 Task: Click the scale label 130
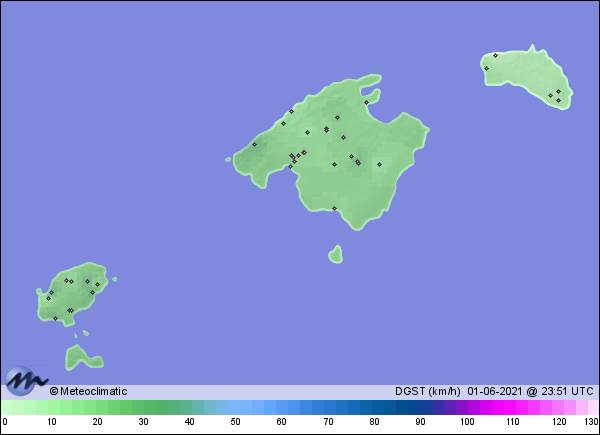(x=591, y=422)
